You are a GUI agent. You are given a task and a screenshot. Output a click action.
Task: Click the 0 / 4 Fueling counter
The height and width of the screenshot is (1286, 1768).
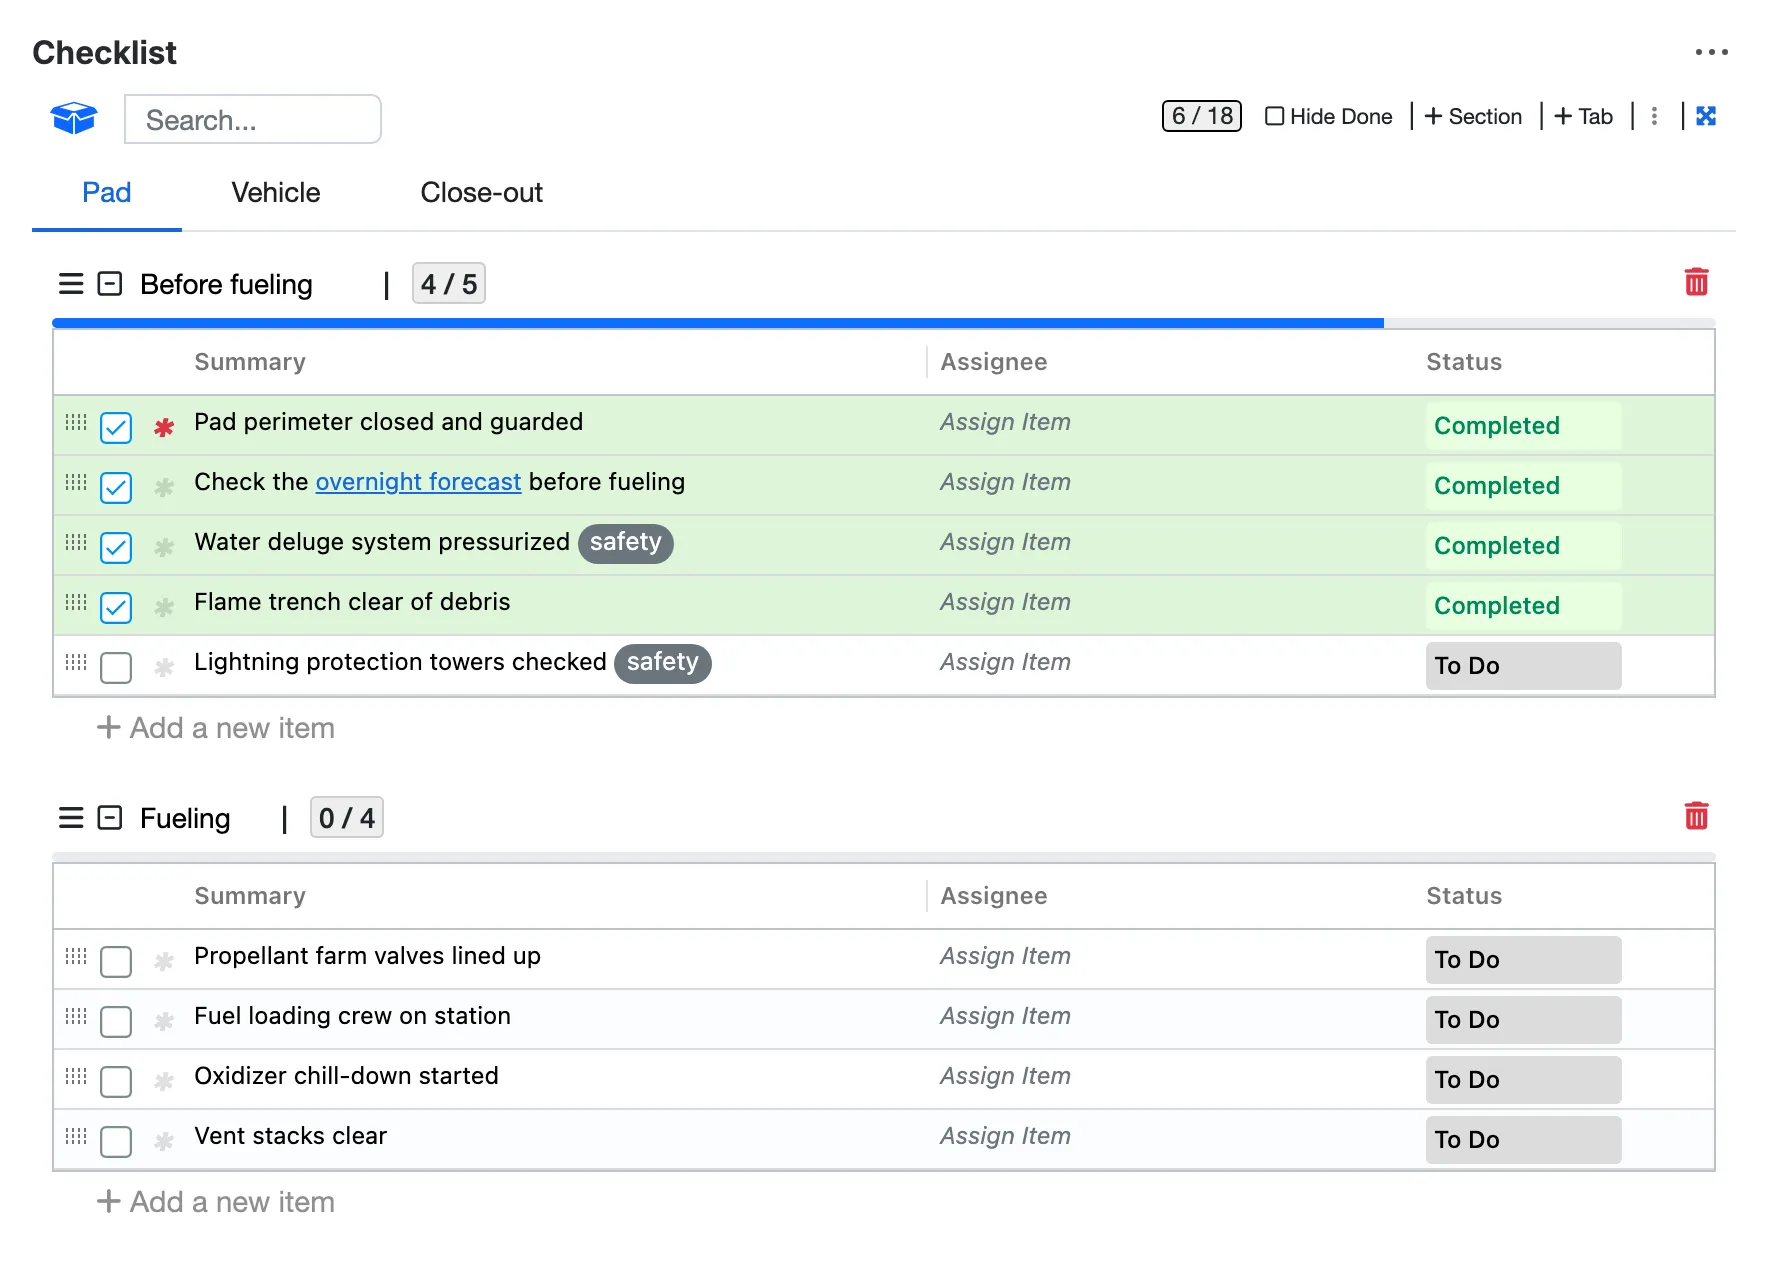coord(347,818)
